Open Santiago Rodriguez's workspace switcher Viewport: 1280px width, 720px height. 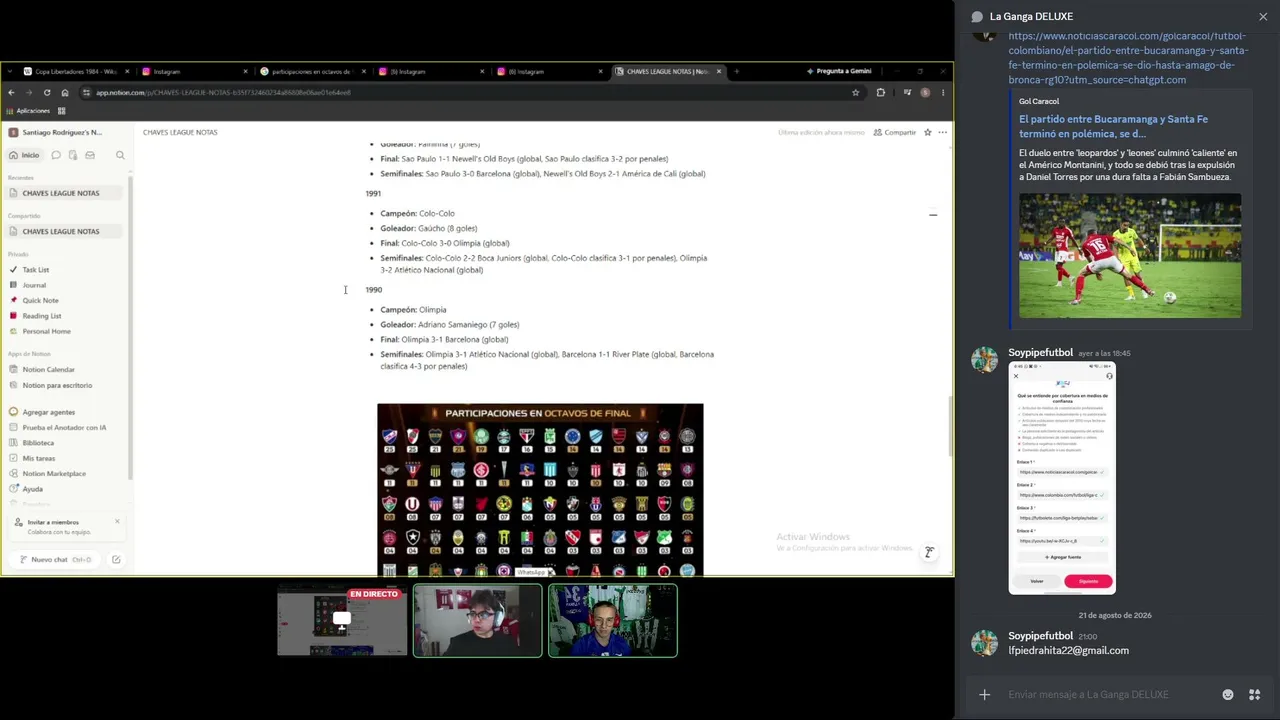[x=62, y=132]
